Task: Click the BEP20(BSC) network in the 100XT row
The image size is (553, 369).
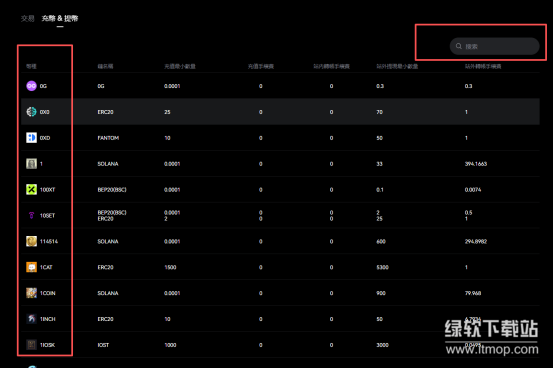Action: click(112, 190)
